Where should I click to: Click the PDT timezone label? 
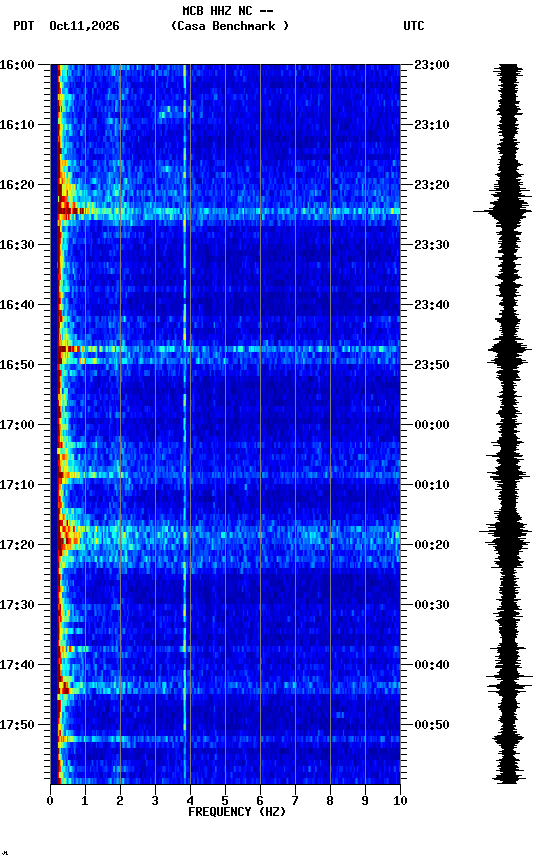click(x=24, y=26)
